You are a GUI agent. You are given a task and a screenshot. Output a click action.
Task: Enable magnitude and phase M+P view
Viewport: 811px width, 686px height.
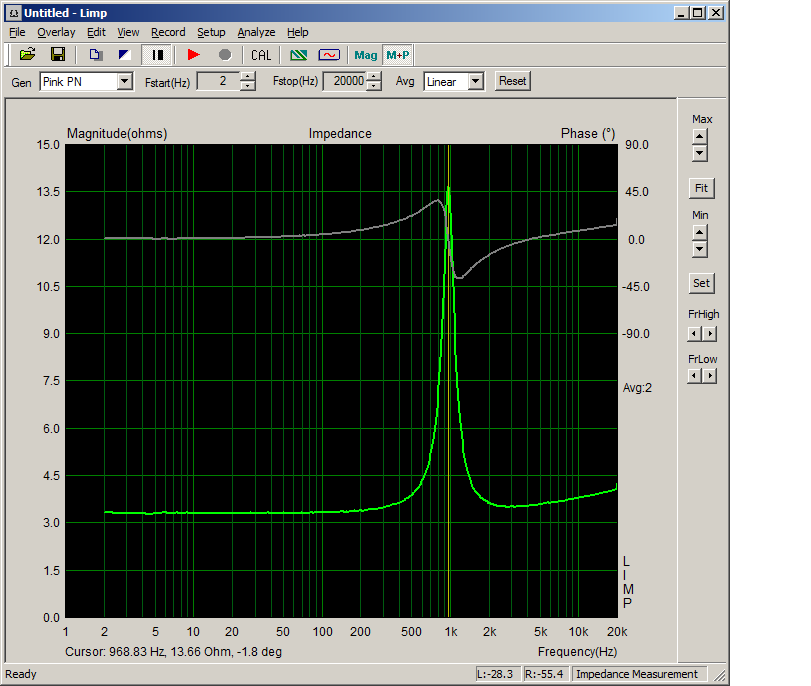(x=398, y=55)
